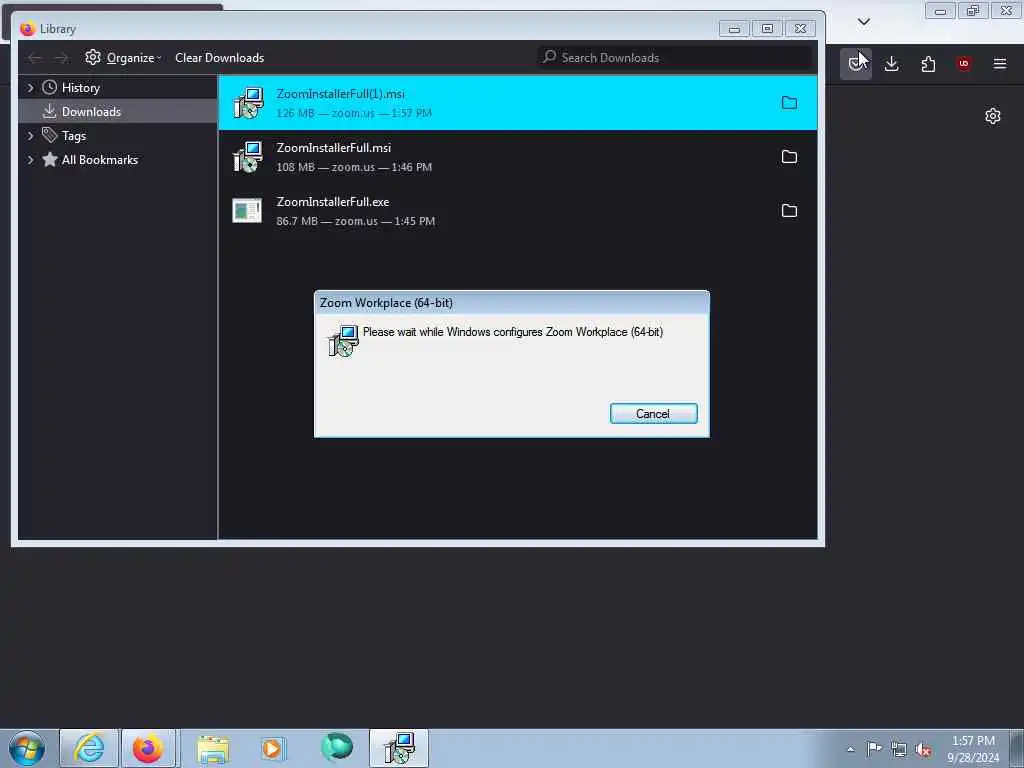The width and height of the screenshot is (1024, 768).
Task: Close the Library window
Action: pyautogui.click(x=800, y=29)
